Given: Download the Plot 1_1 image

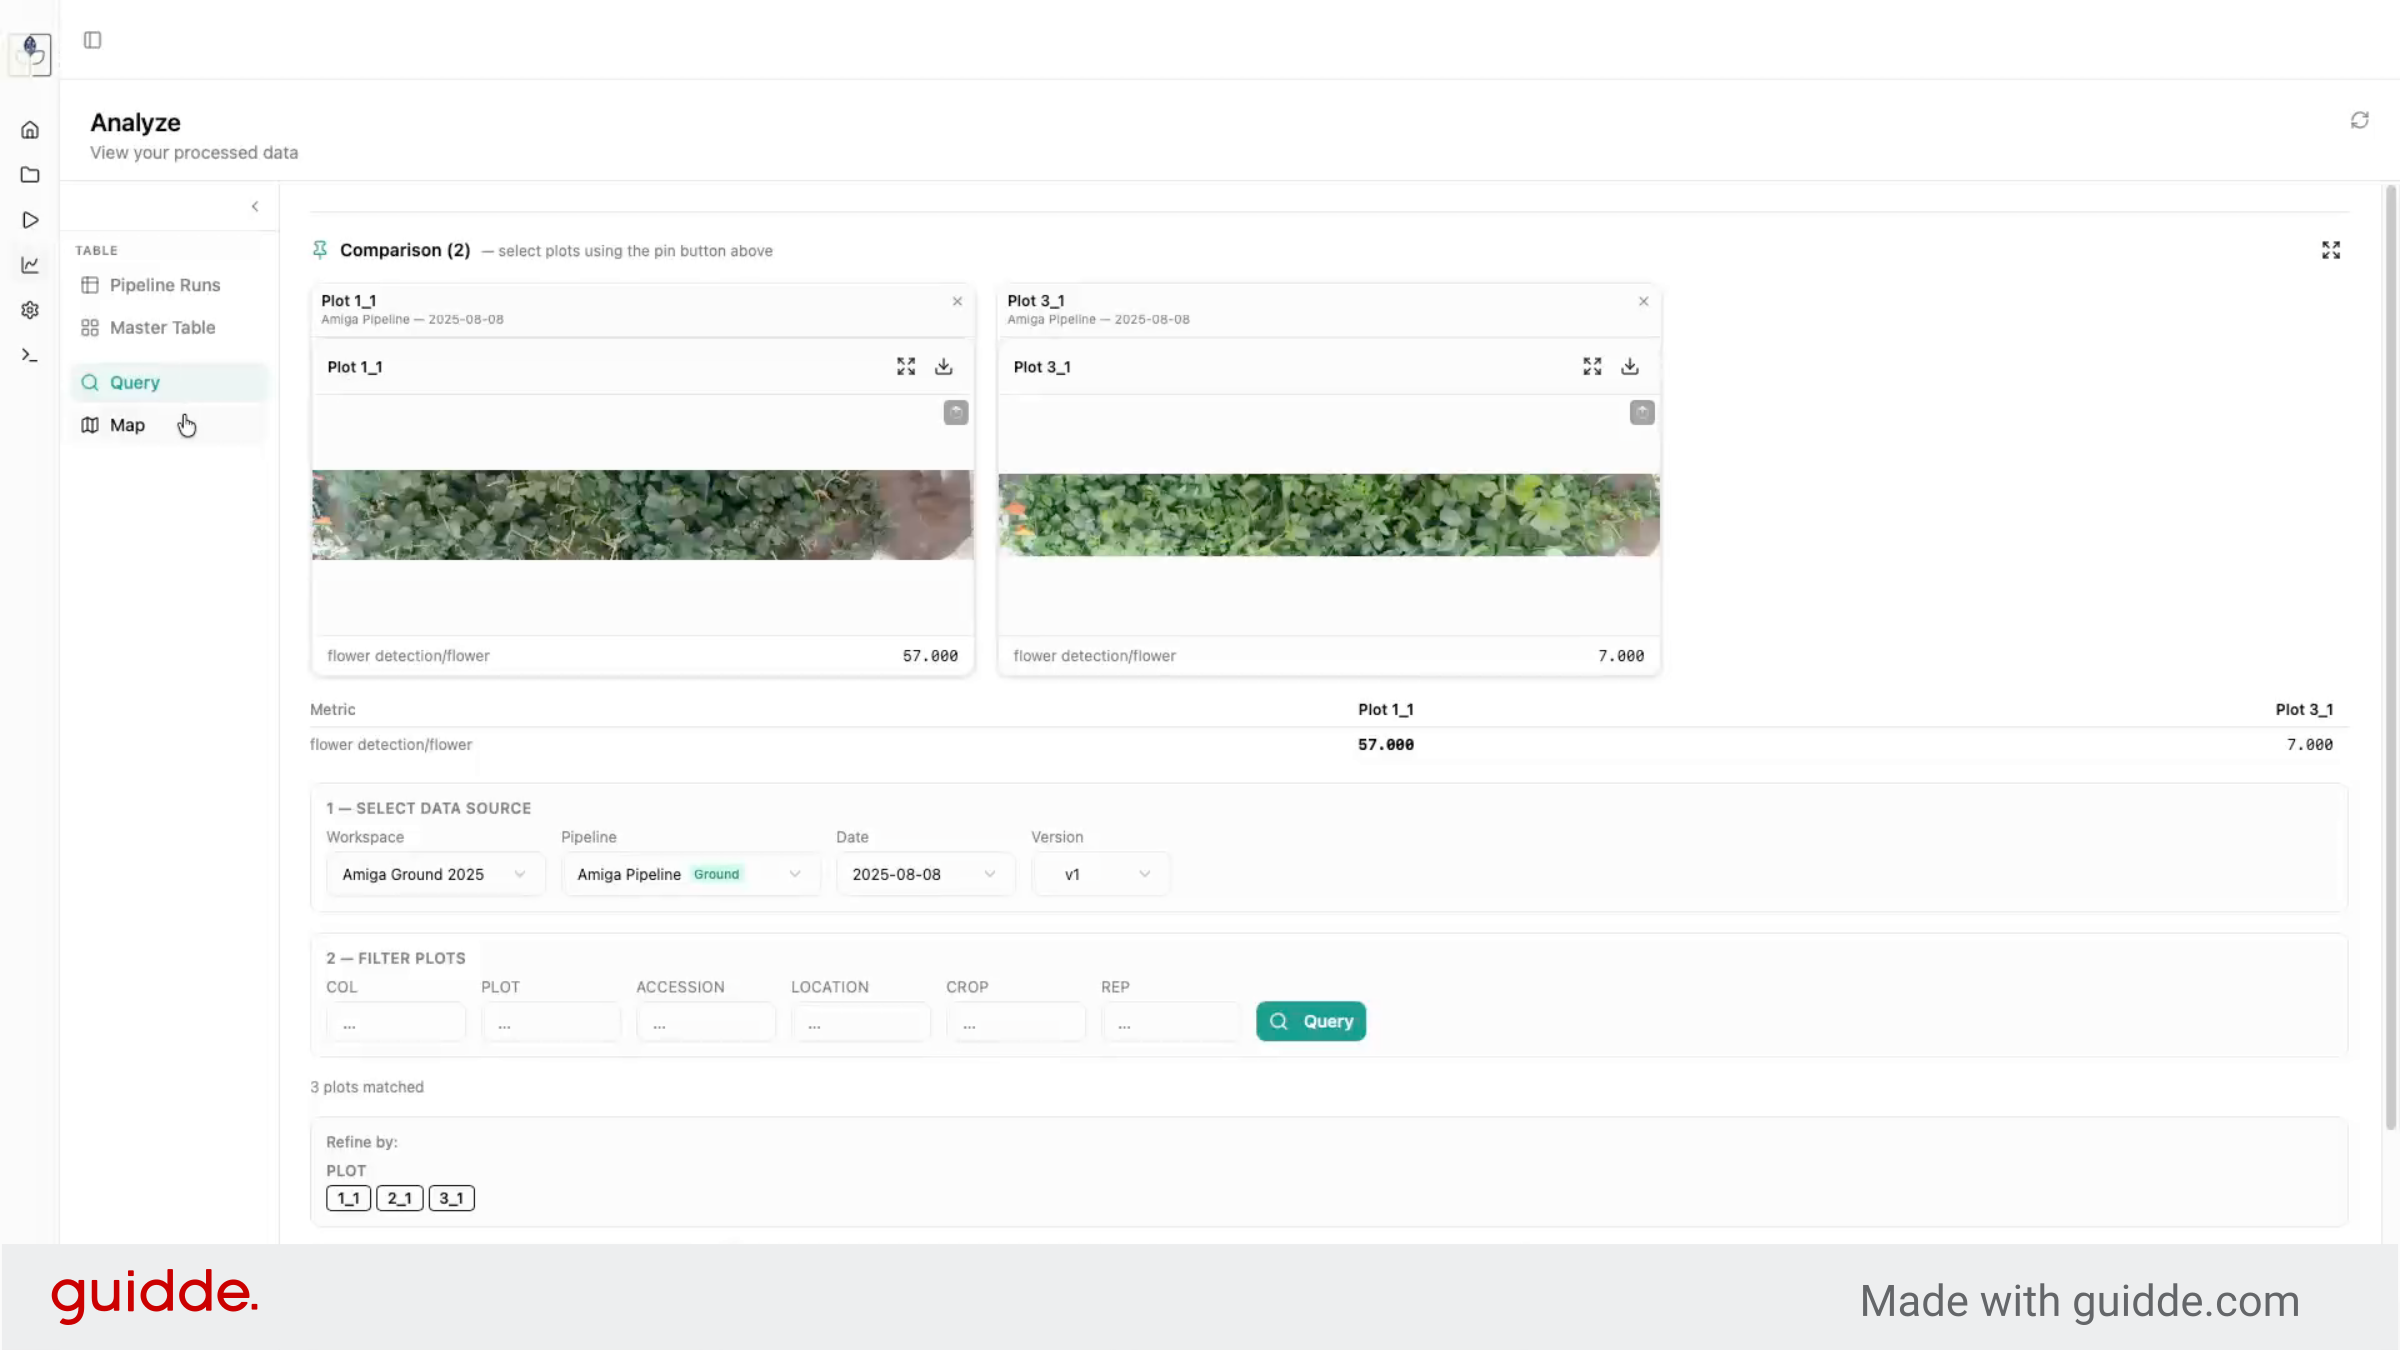Looking at the screenshot, I should click(x=943, y=367).
